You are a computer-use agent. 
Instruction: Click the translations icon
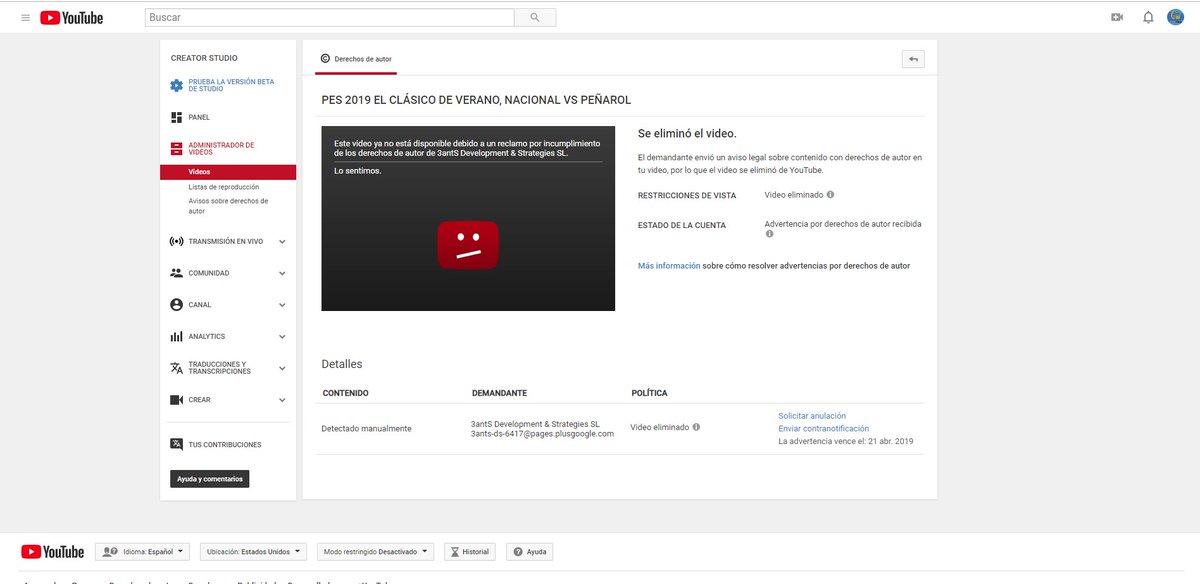tap(177, 368)
